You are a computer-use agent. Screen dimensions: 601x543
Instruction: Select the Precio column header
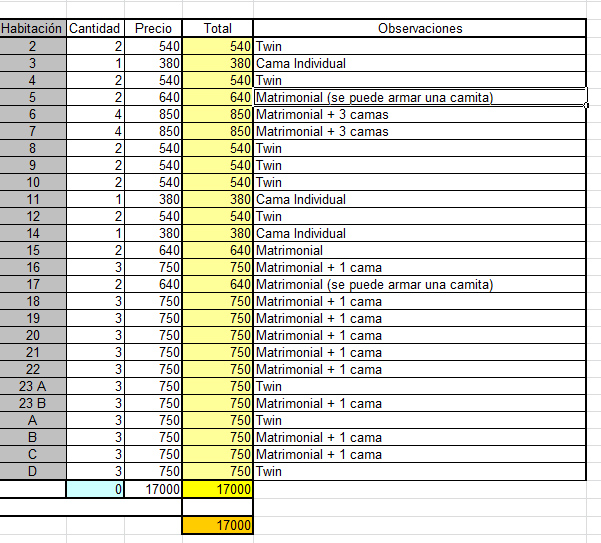click(153, 28)
